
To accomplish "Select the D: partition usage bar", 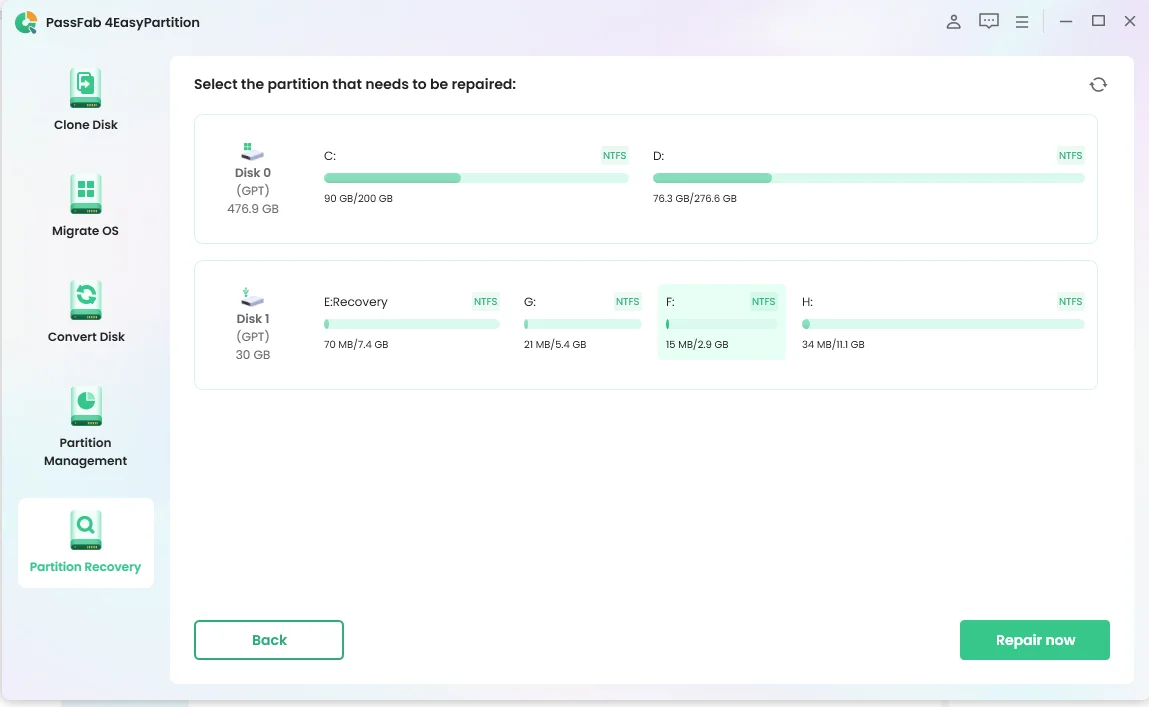I will [868, 178].
